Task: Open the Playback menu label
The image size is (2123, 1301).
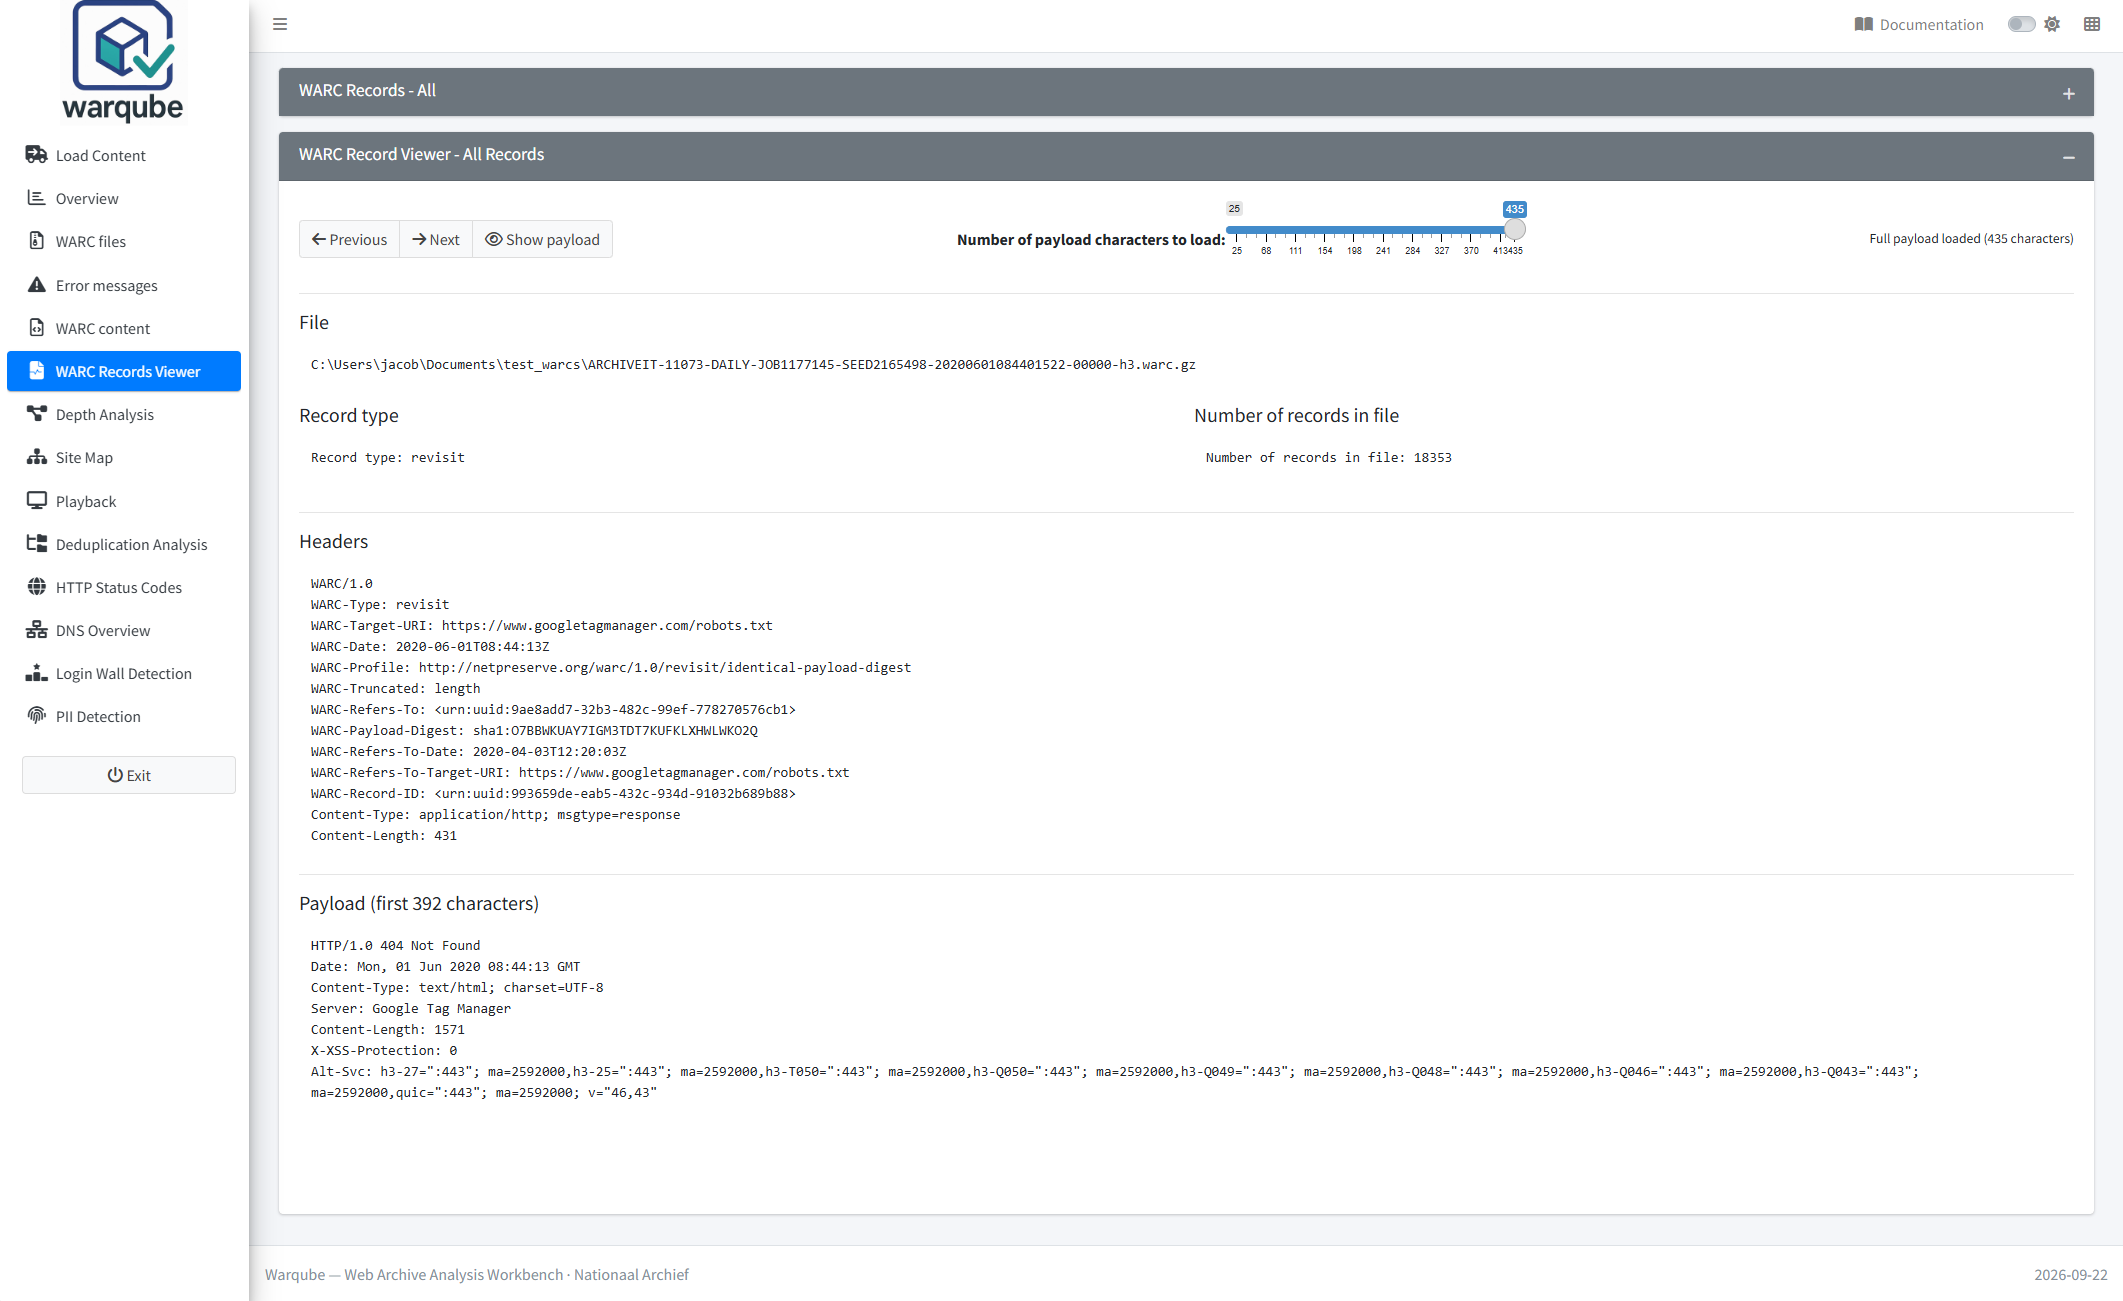Action: coord(86,502)
